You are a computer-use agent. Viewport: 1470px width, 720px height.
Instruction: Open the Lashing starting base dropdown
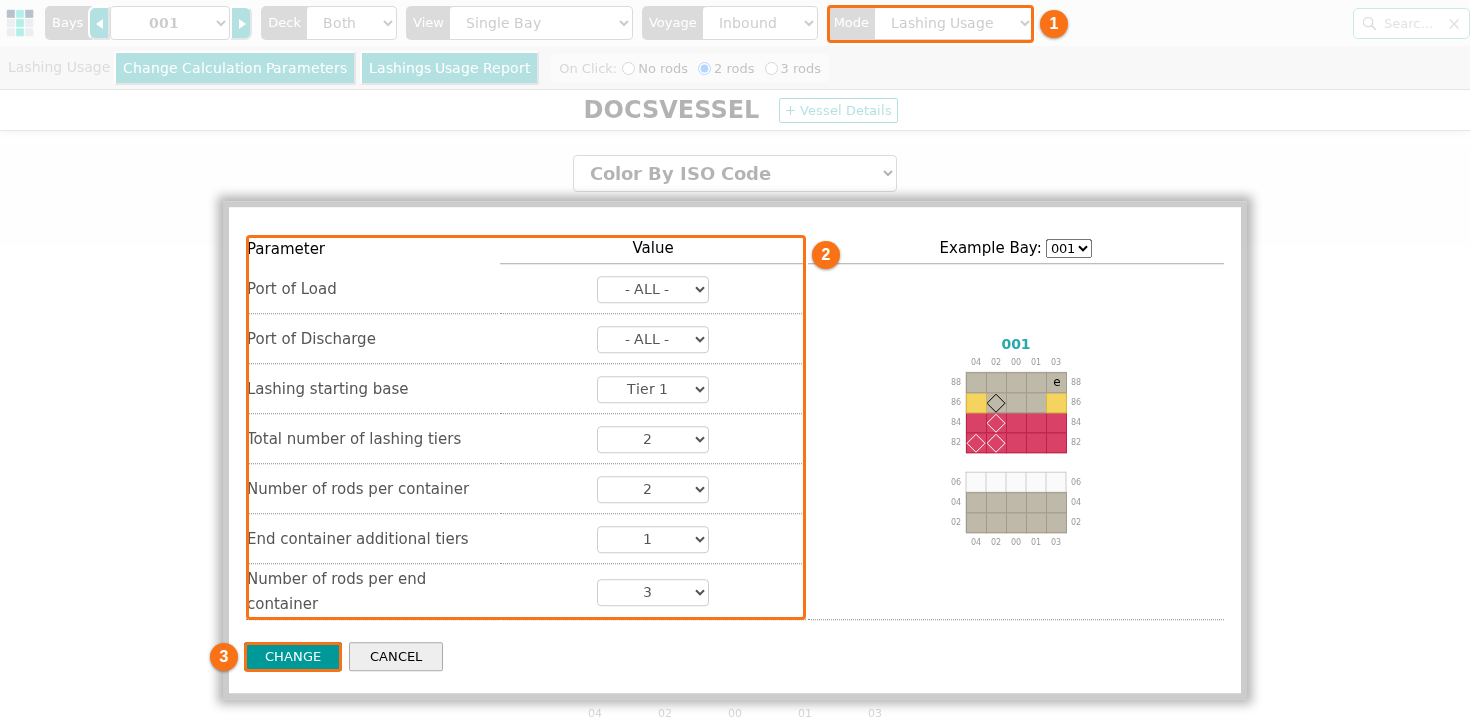tap(653, 389)
